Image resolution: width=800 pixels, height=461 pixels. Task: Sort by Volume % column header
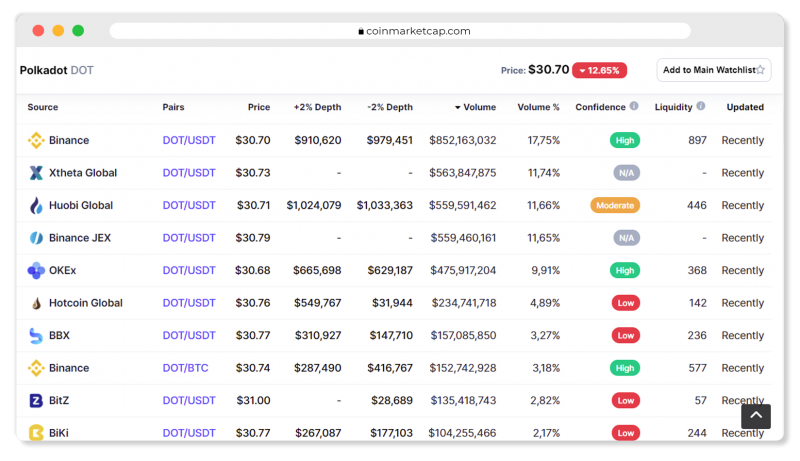click(x=538, y=107)
